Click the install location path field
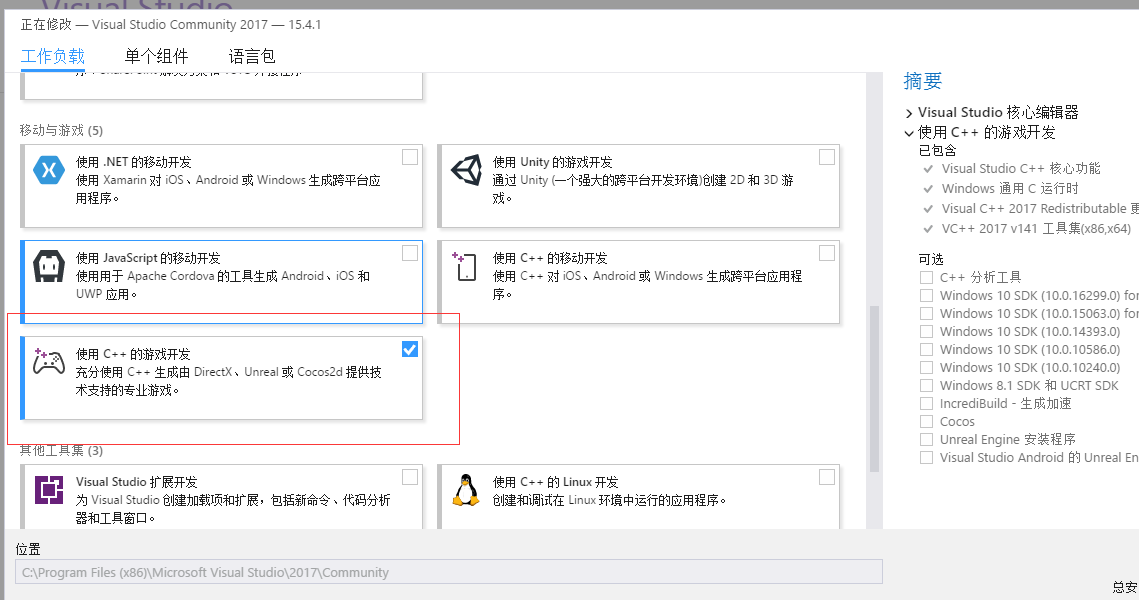The height and width of the screenshot is (600, 1139). coord(449,572)
